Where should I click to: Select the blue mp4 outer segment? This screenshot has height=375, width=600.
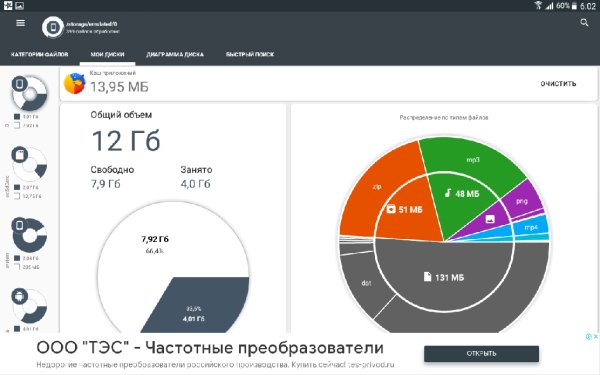(x=531, y=227)
